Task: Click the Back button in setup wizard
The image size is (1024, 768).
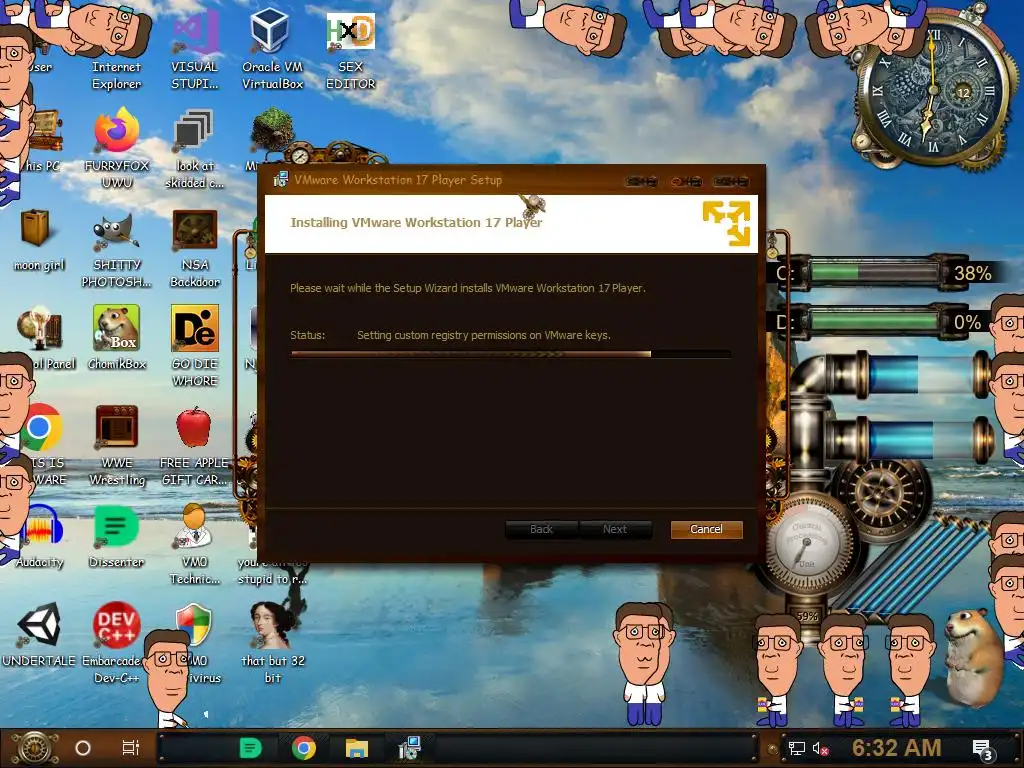Action: 541,529
